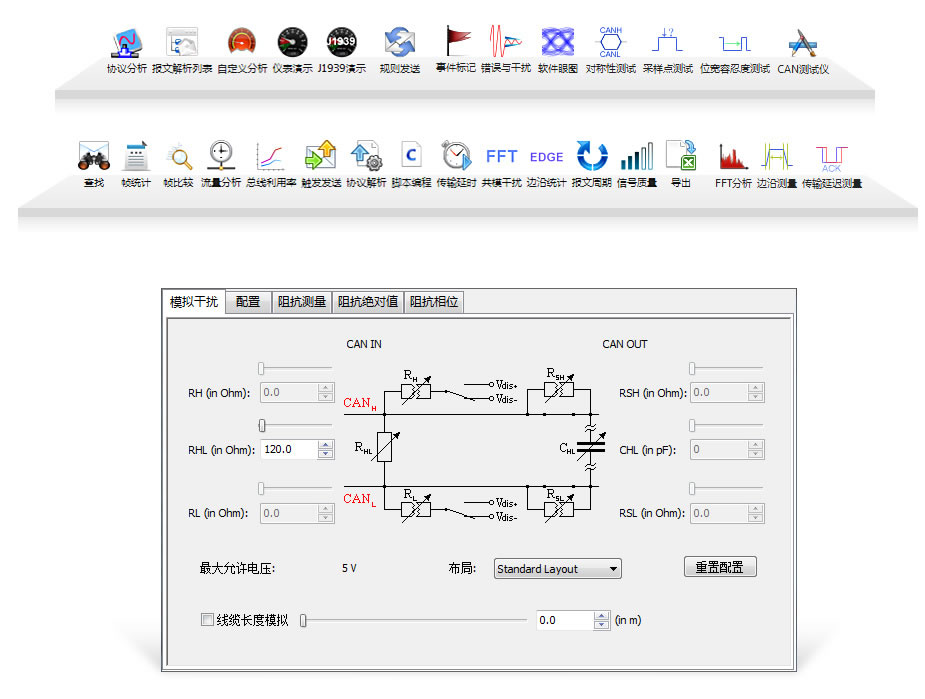
Task: Click the J1939演示 gauge icon
Action: click(x=342, y=43)
